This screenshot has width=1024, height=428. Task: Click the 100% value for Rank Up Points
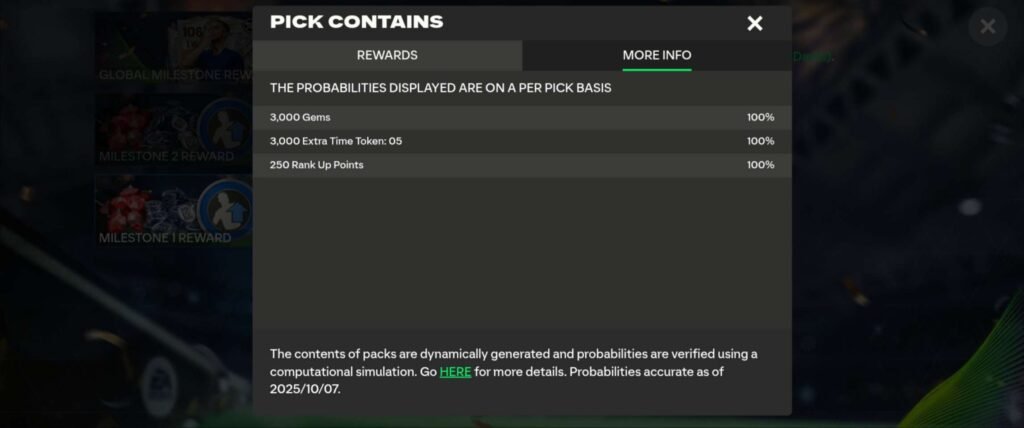760,165
